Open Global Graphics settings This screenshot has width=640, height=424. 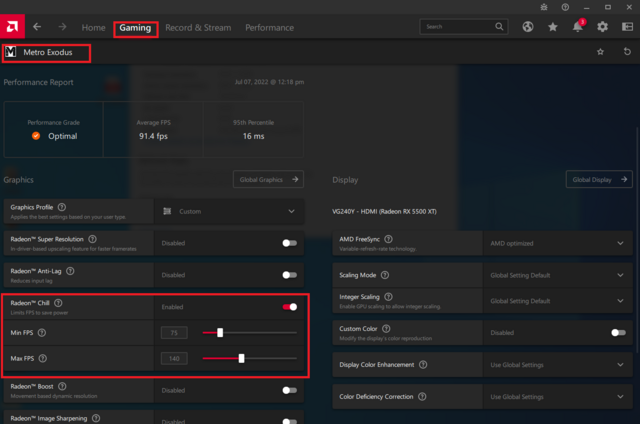[268, 179]
